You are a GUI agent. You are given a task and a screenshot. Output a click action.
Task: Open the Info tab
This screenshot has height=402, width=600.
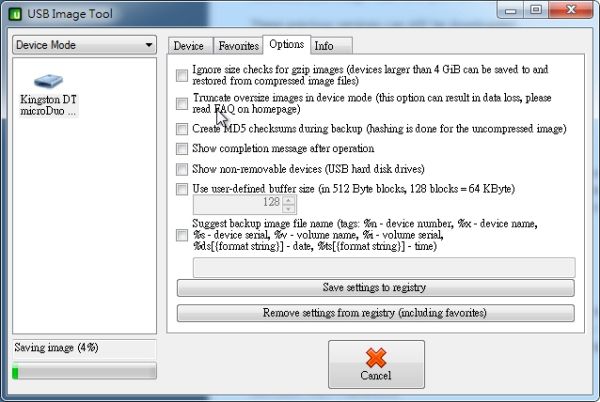click(331, 46)
